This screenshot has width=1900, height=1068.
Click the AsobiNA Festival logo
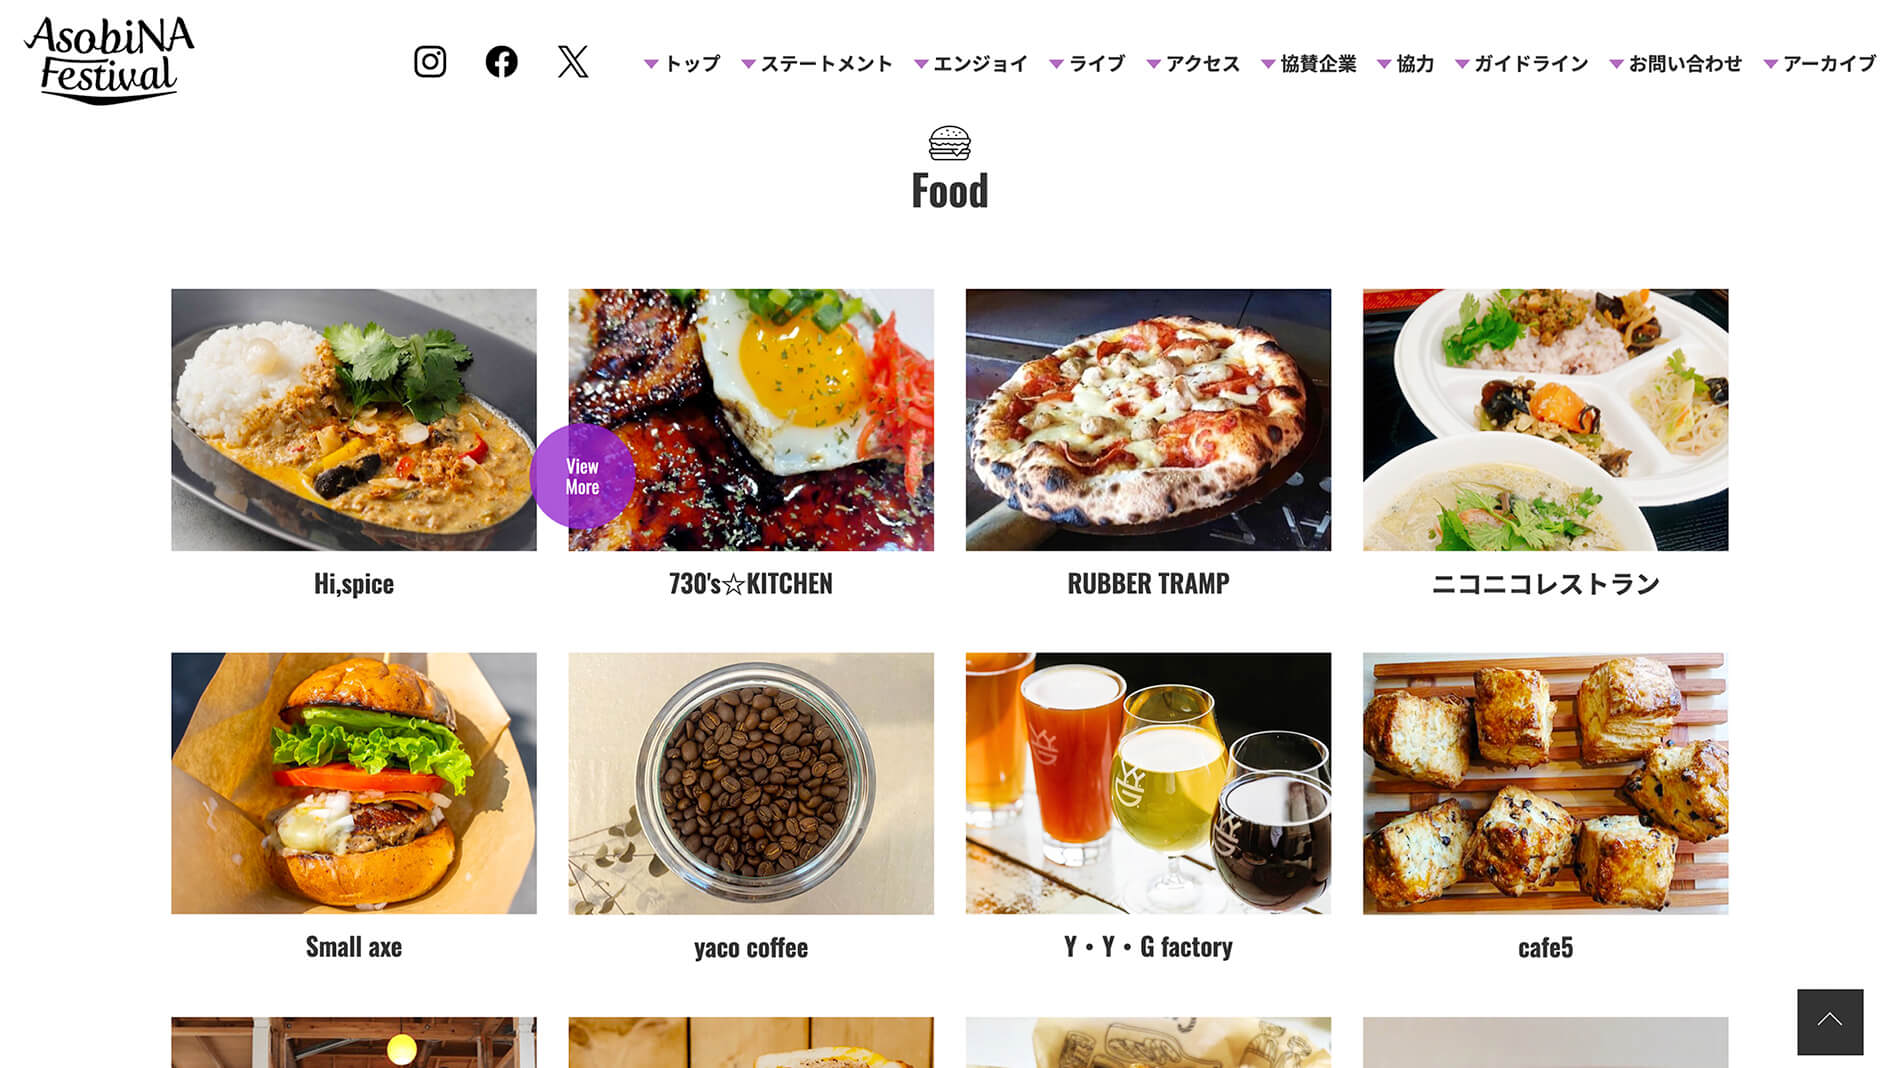click(109, 60)
